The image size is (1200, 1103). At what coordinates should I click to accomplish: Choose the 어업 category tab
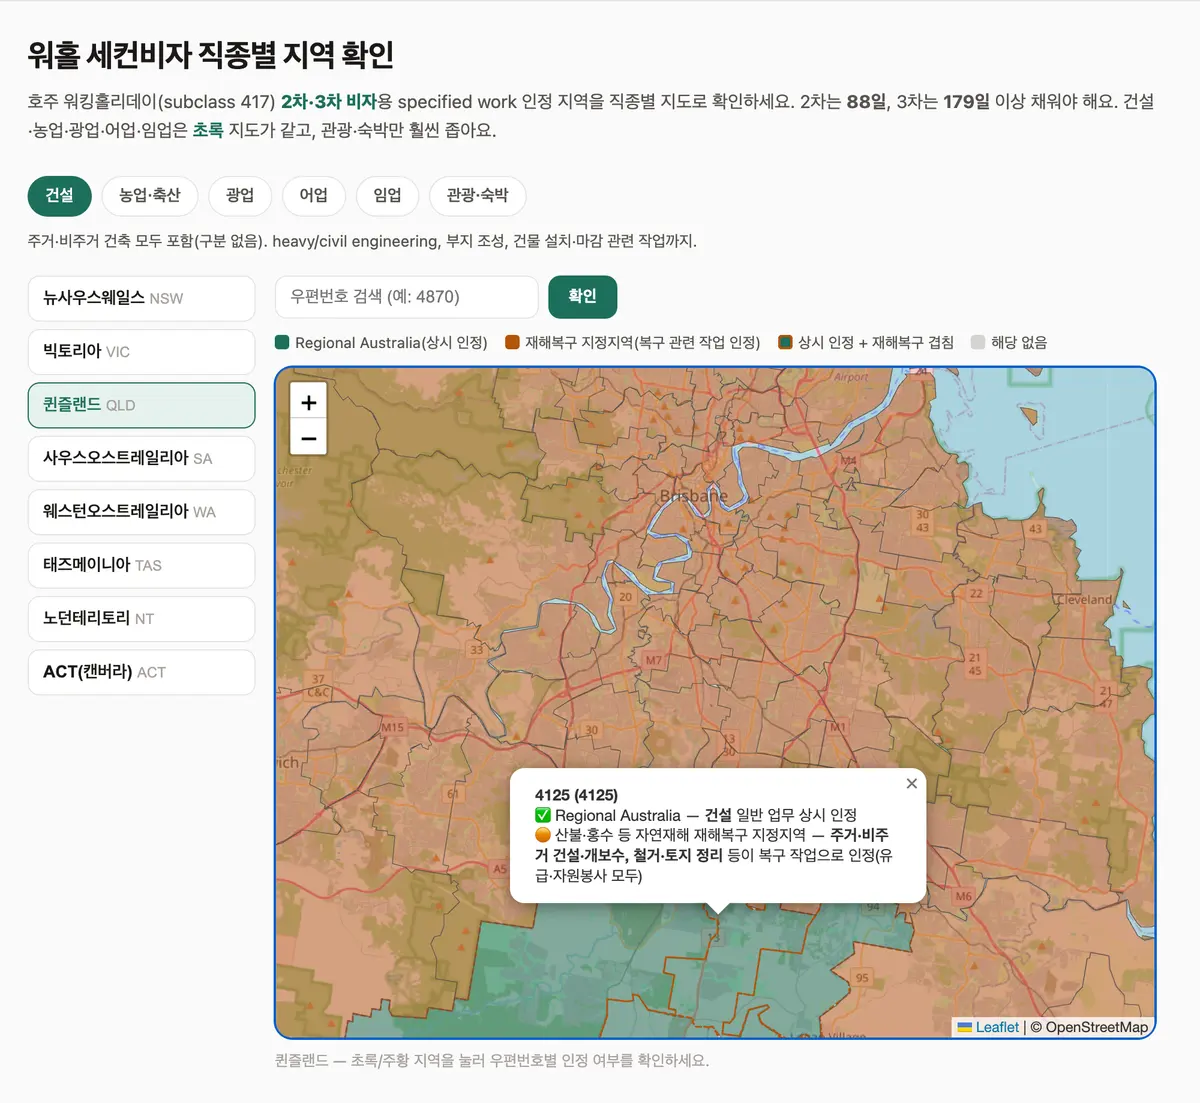[x=314, y=195]
